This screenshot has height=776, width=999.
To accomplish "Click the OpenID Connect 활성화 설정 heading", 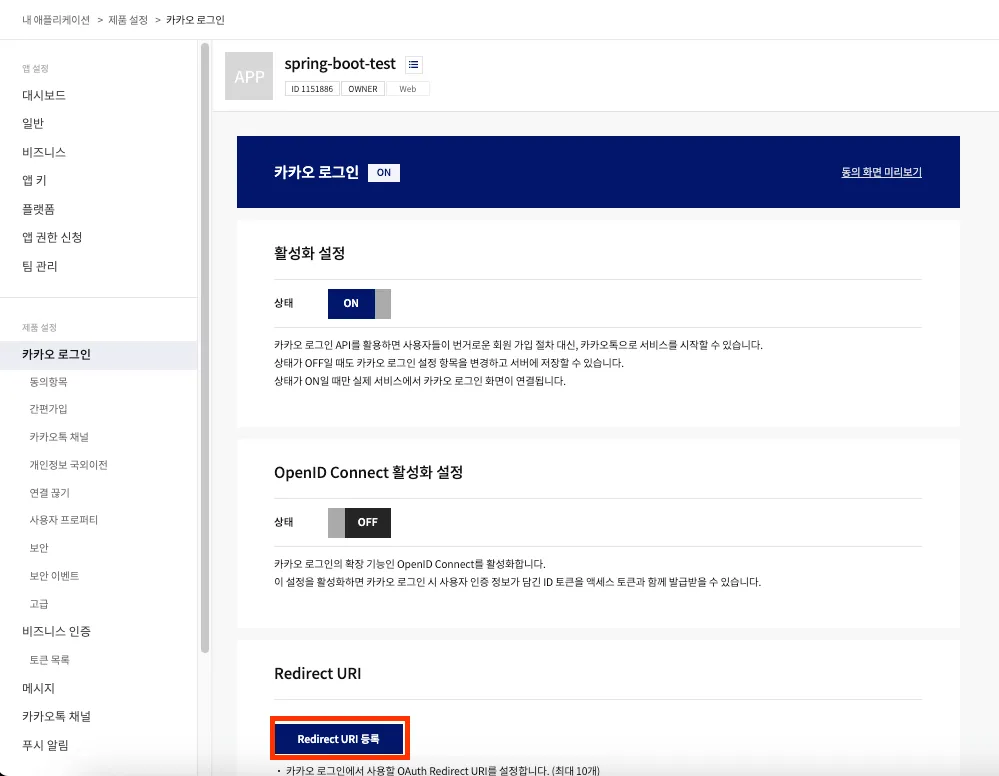I will [x=368, y=472].
